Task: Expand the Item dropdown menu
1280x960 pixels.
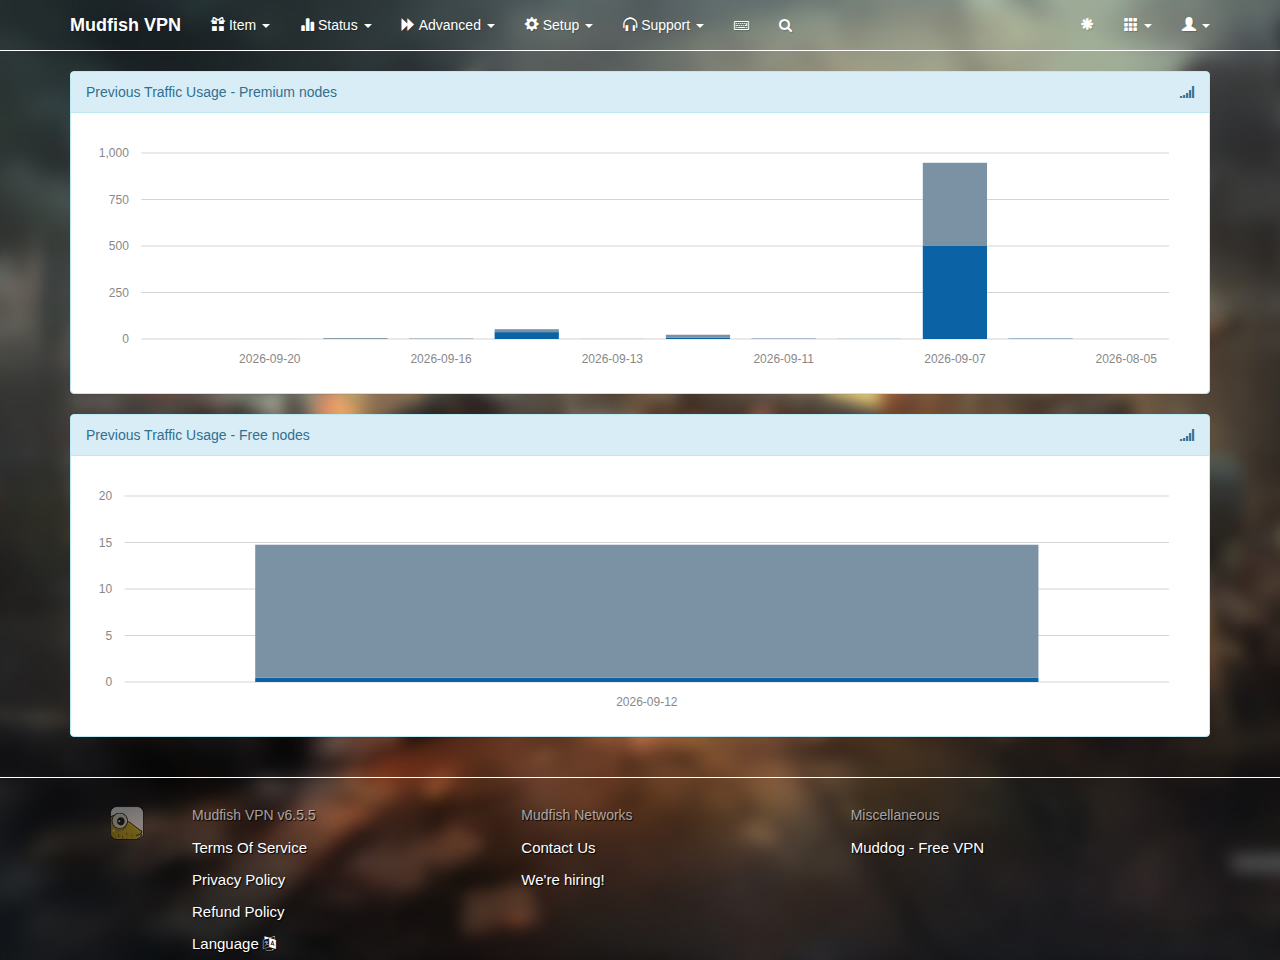Action: (240, 25)
